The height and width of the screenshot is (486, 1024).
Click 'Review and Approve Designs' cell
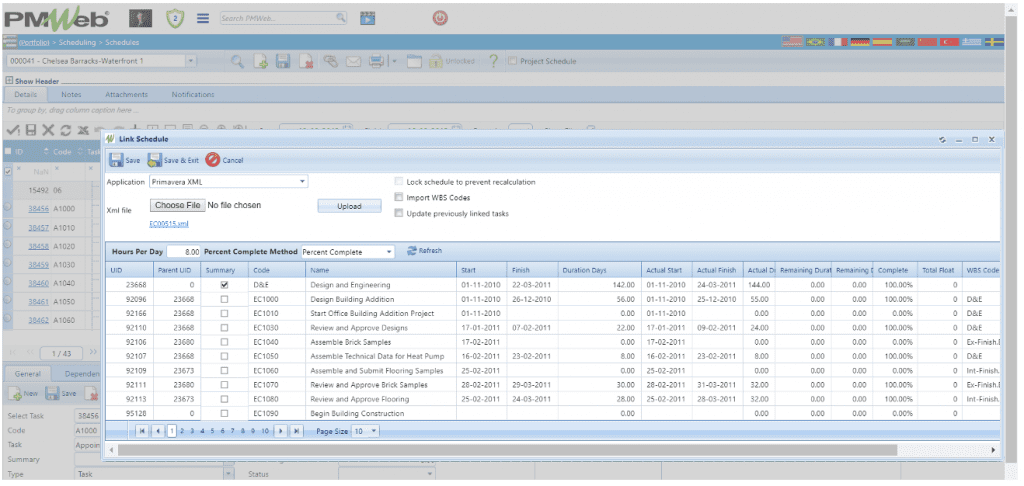381,328
